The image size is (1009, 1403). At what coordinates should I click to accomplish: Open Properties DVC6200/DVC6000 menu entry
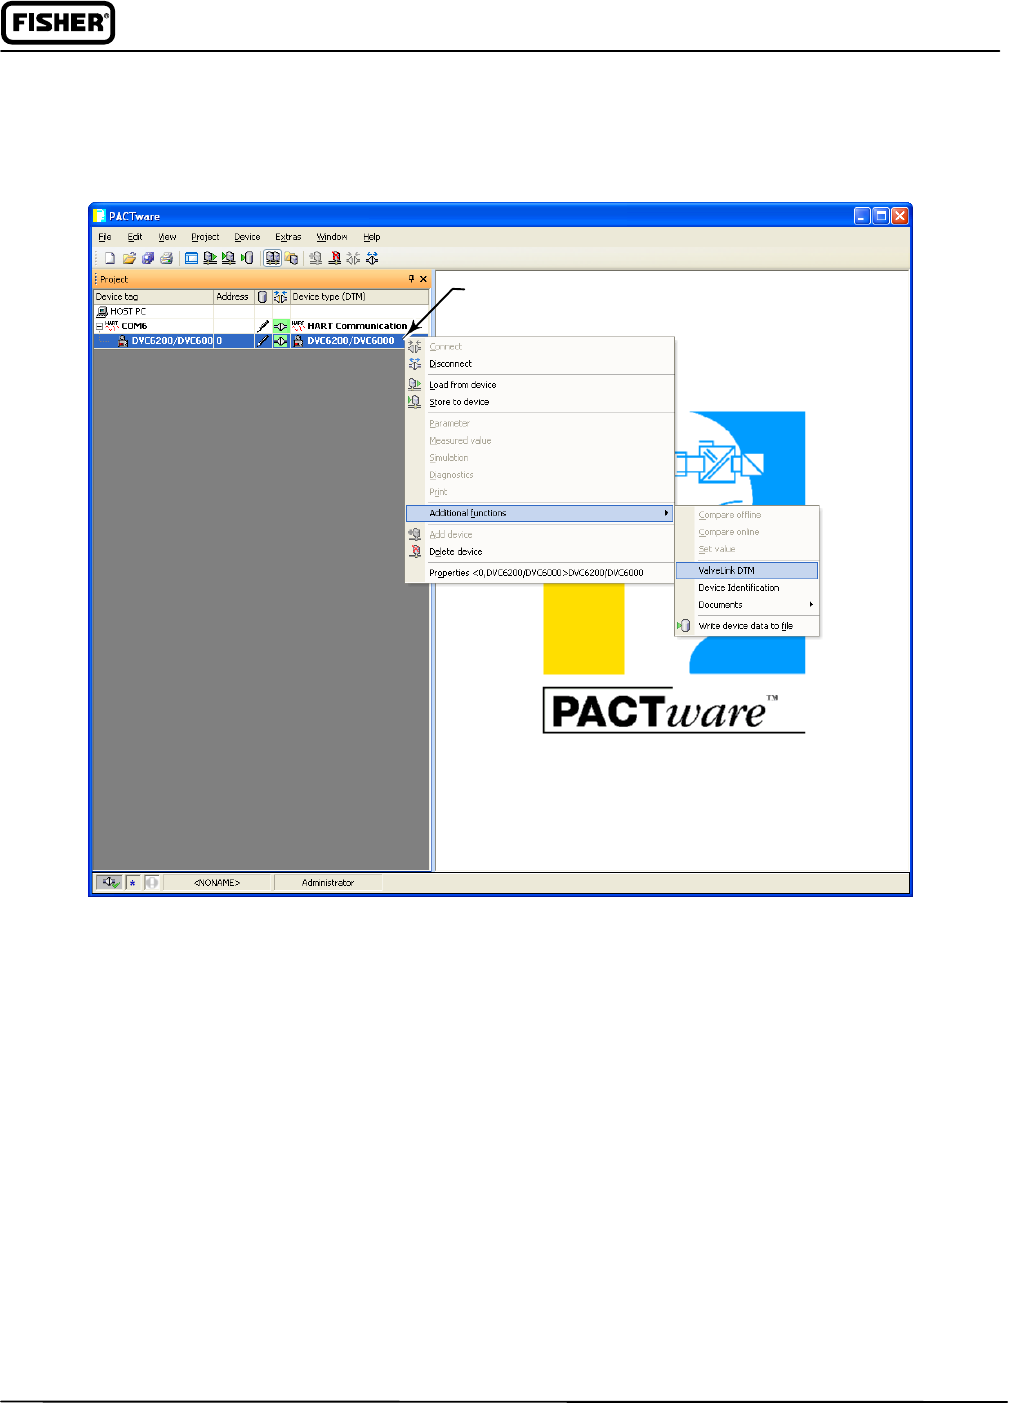(x=540, y=573)
